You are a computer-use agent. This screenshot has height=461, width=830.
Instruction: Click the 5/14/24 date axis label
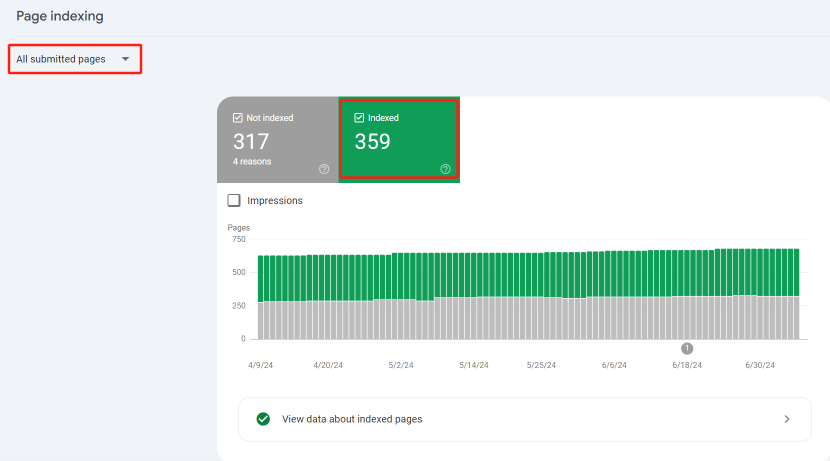[474, 366]
